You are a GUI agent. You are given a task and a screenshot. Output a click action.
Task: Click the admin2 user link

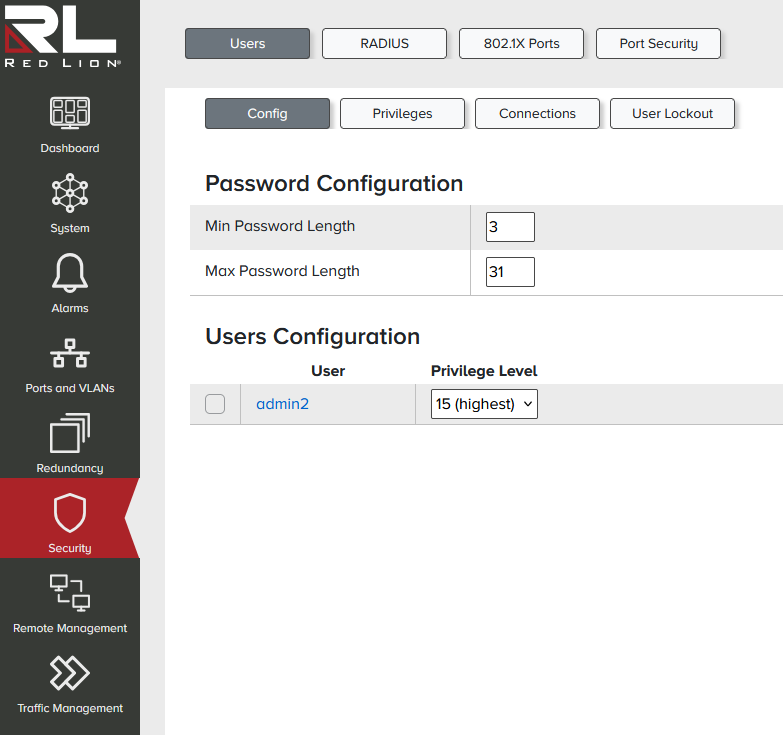282,404
